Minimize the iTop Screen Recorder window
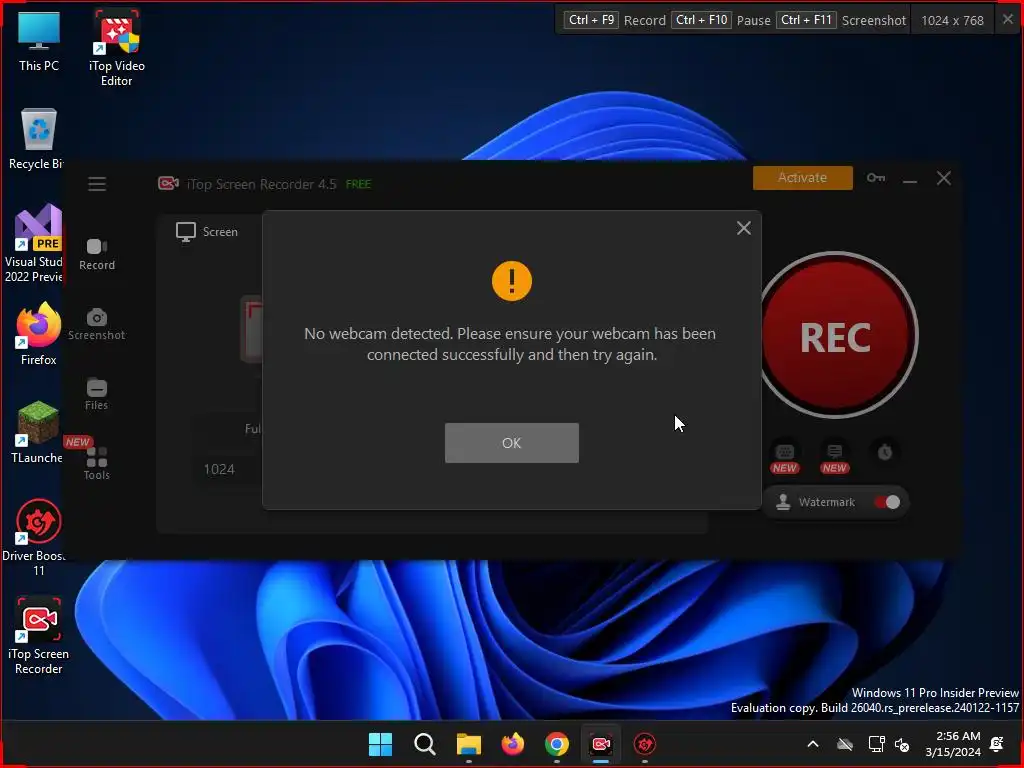Image resolution: width=1024 pixels, height=768 pixels. [x=910, y=179]
